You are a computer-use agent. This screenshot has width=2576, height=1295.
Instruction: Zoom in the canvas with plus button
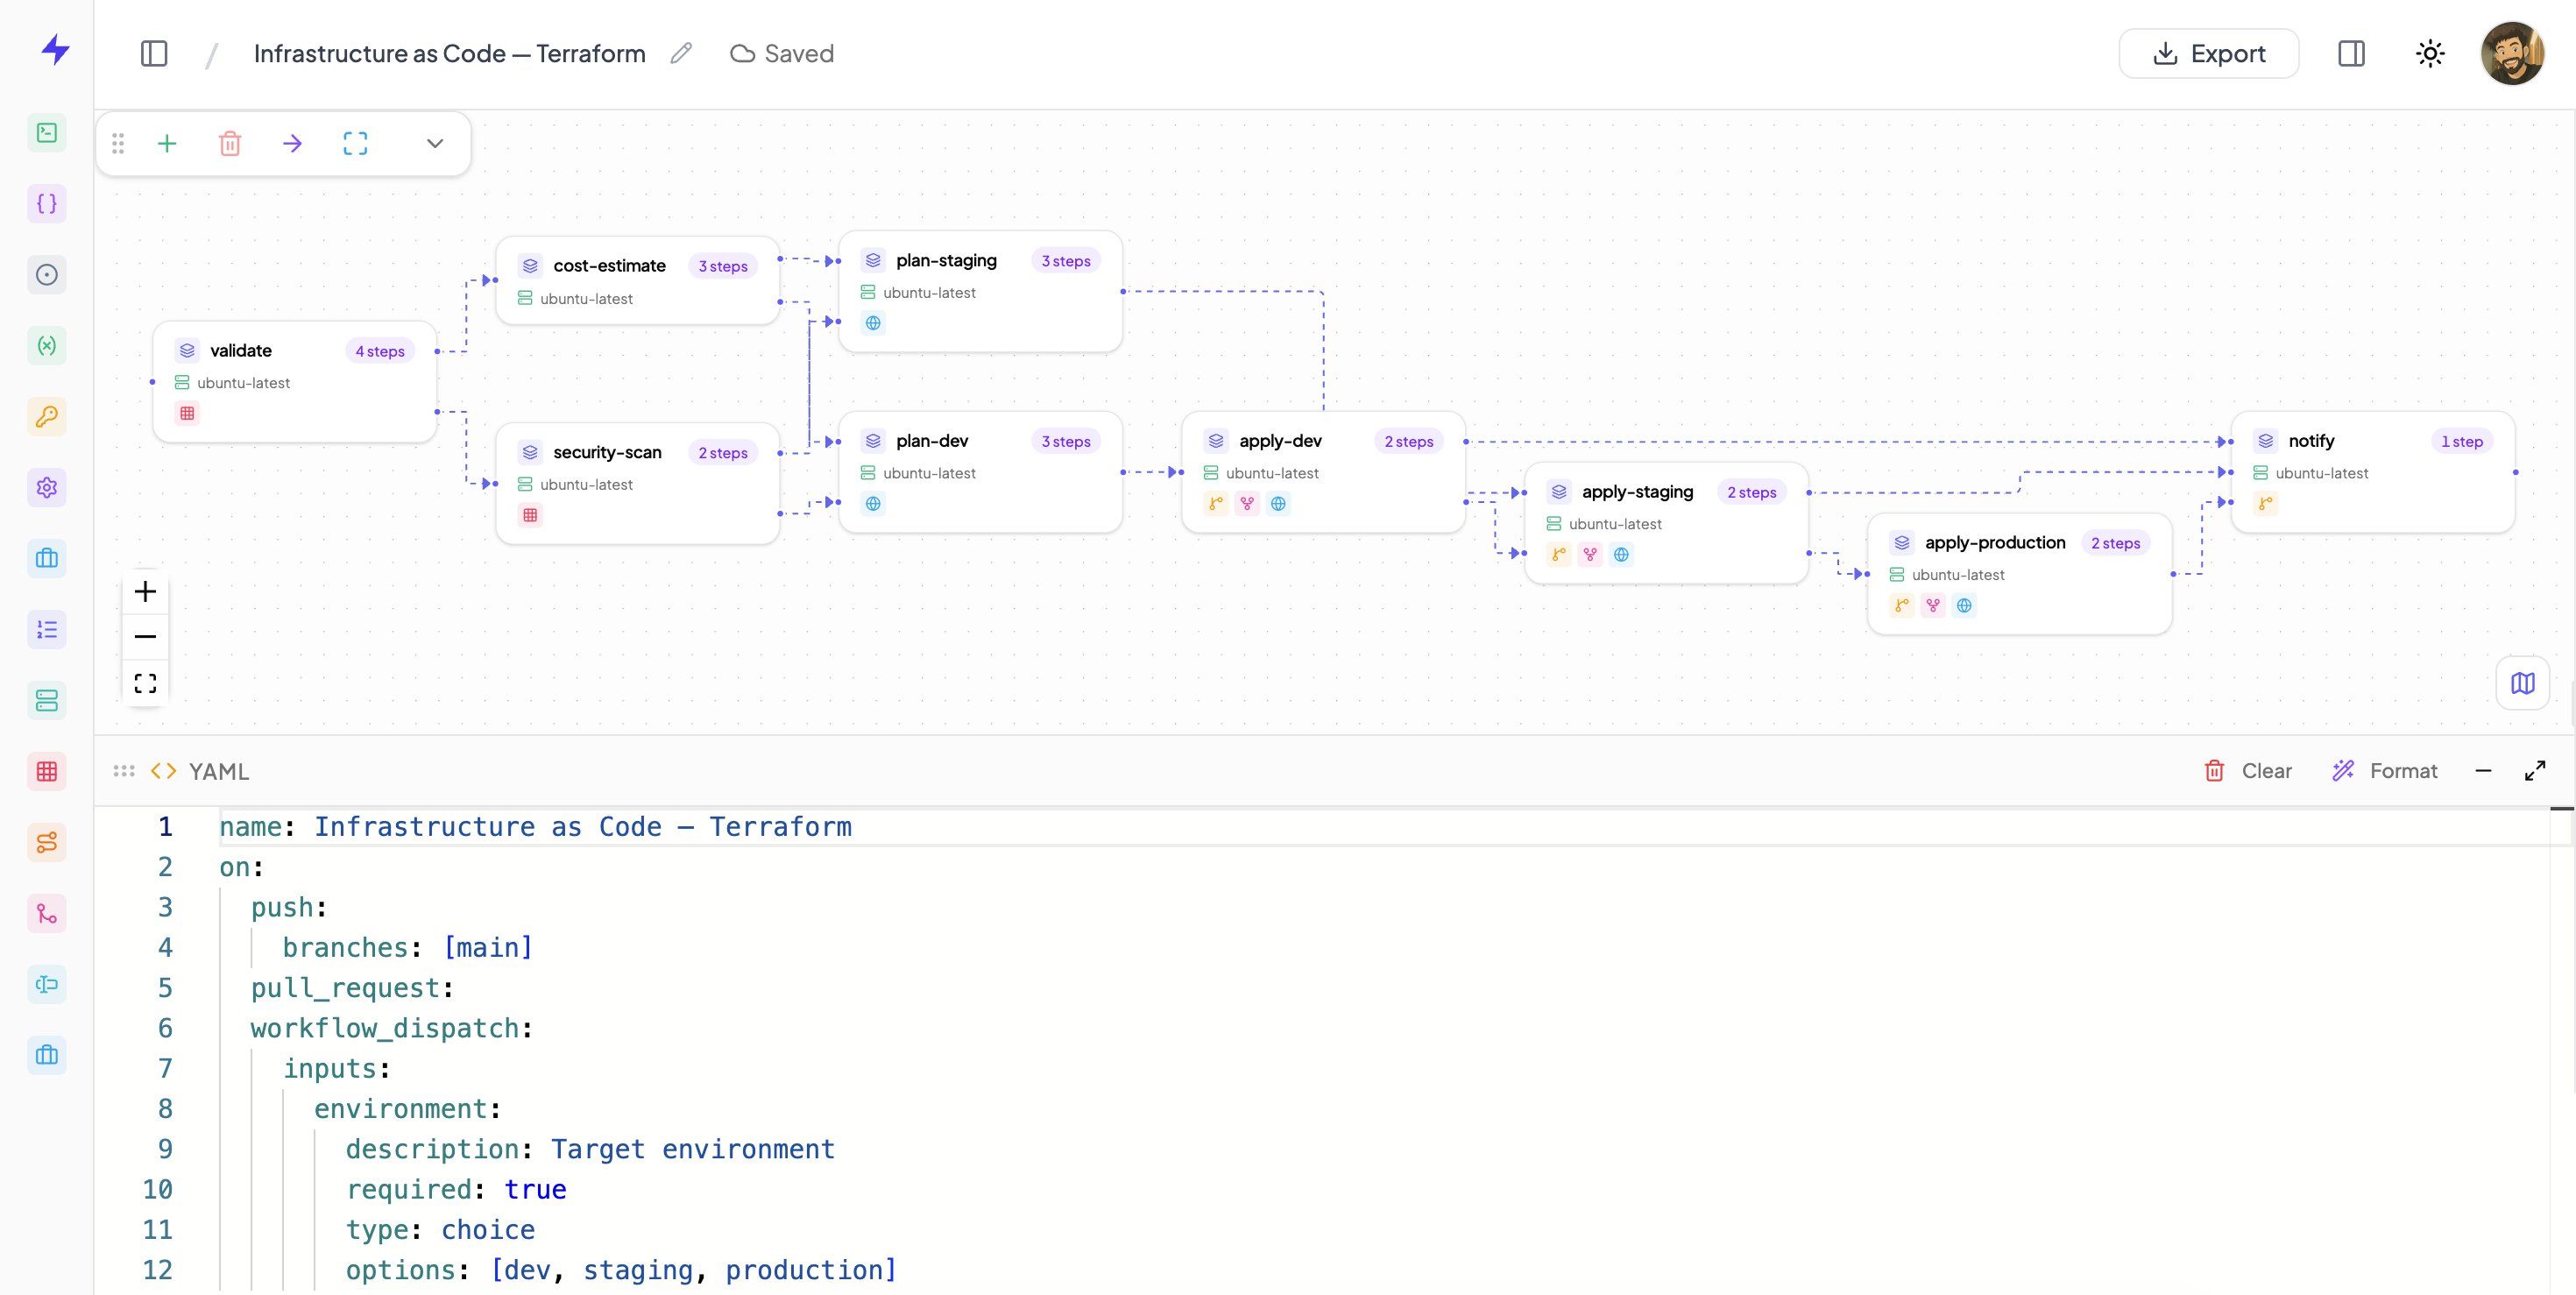(145, 592)
